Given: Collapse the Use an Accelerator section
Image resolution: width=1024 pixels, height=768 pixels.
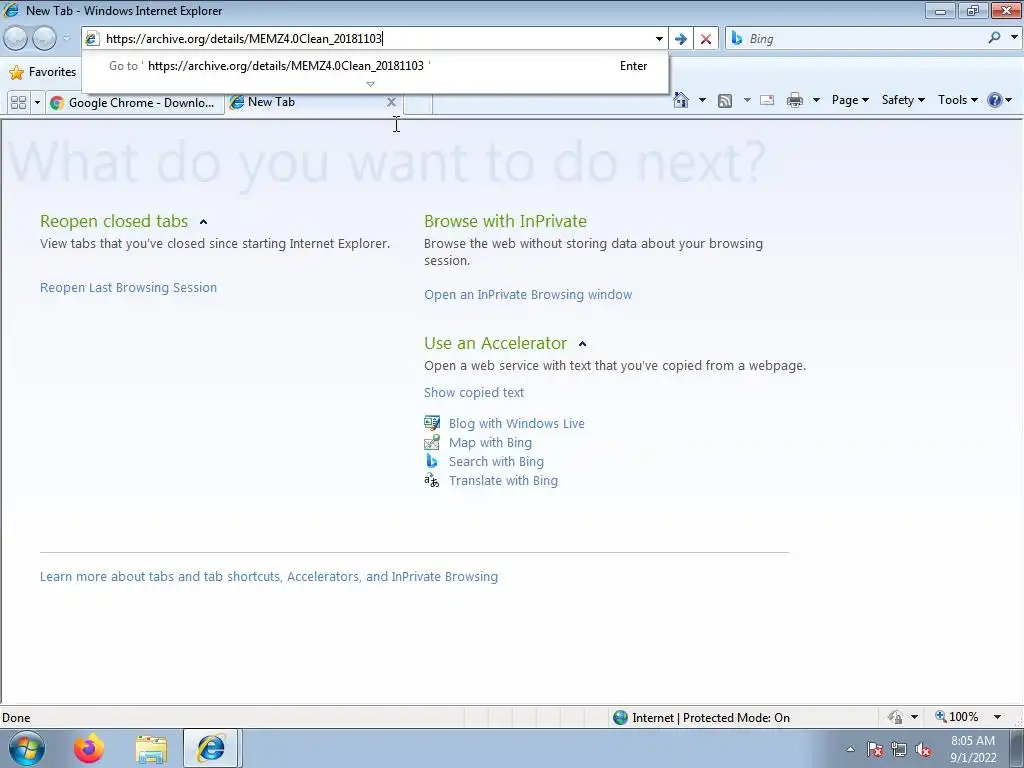Looking at the screenshot, I should pyautogui.click(x=583, y=344).
